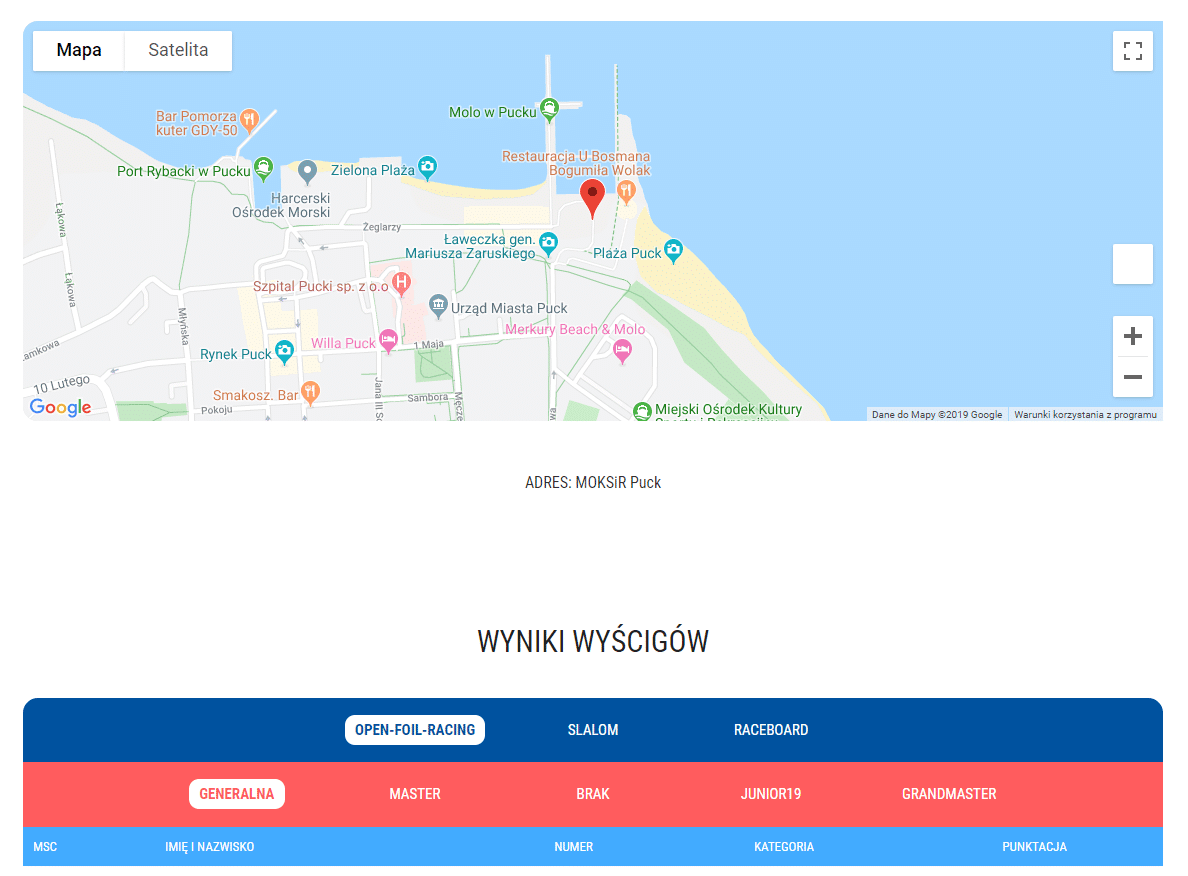Select the GENERALNA category tab
The image size is (1188, 876).
coord(237,794)
